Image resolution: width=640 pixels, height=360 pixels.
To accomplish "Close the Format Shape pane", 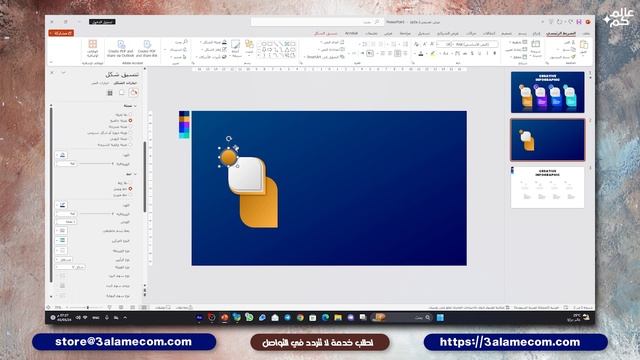I will pos(52,73).
